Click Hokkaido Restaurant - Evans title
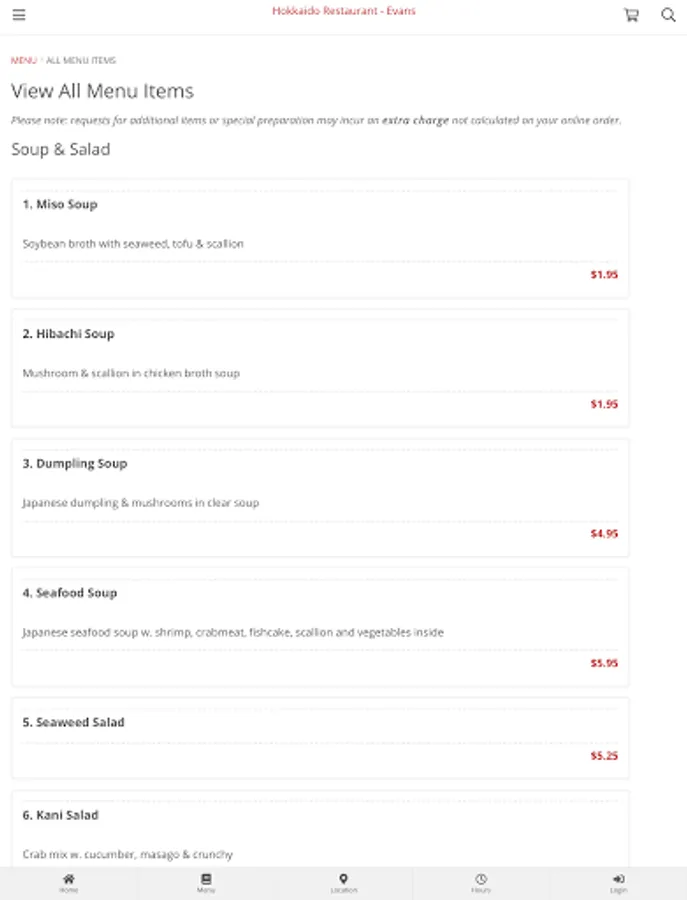Image resolution: width=687 pixels, height=900 pixels. coord(343,11)
